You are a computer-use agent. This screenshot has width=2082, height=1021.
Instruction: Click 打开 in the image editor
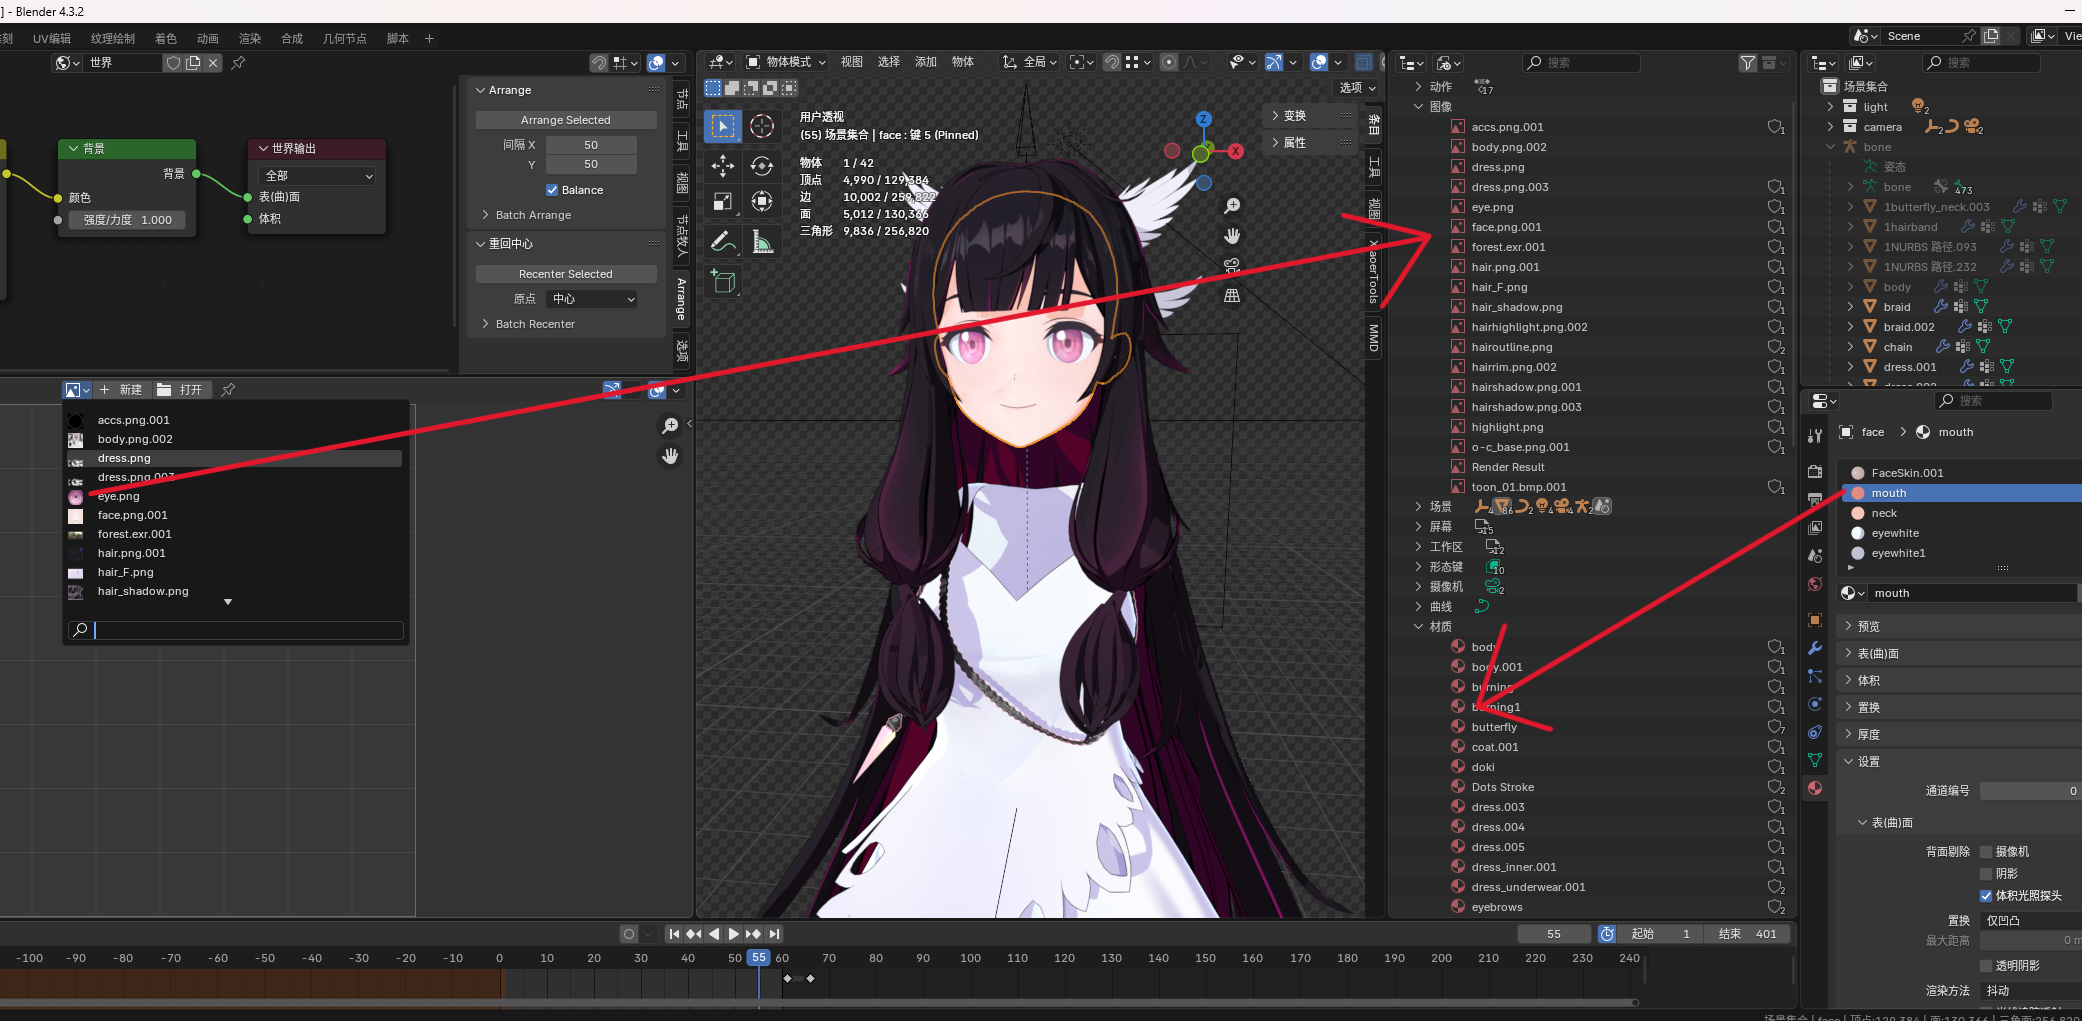point(182,390)
